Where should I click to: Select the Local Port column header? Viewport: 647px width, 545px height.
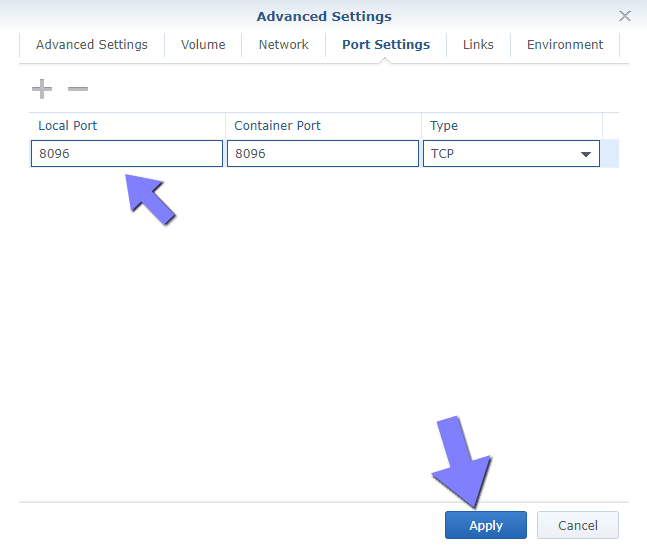pyautogui.click(x=127, y=125)
